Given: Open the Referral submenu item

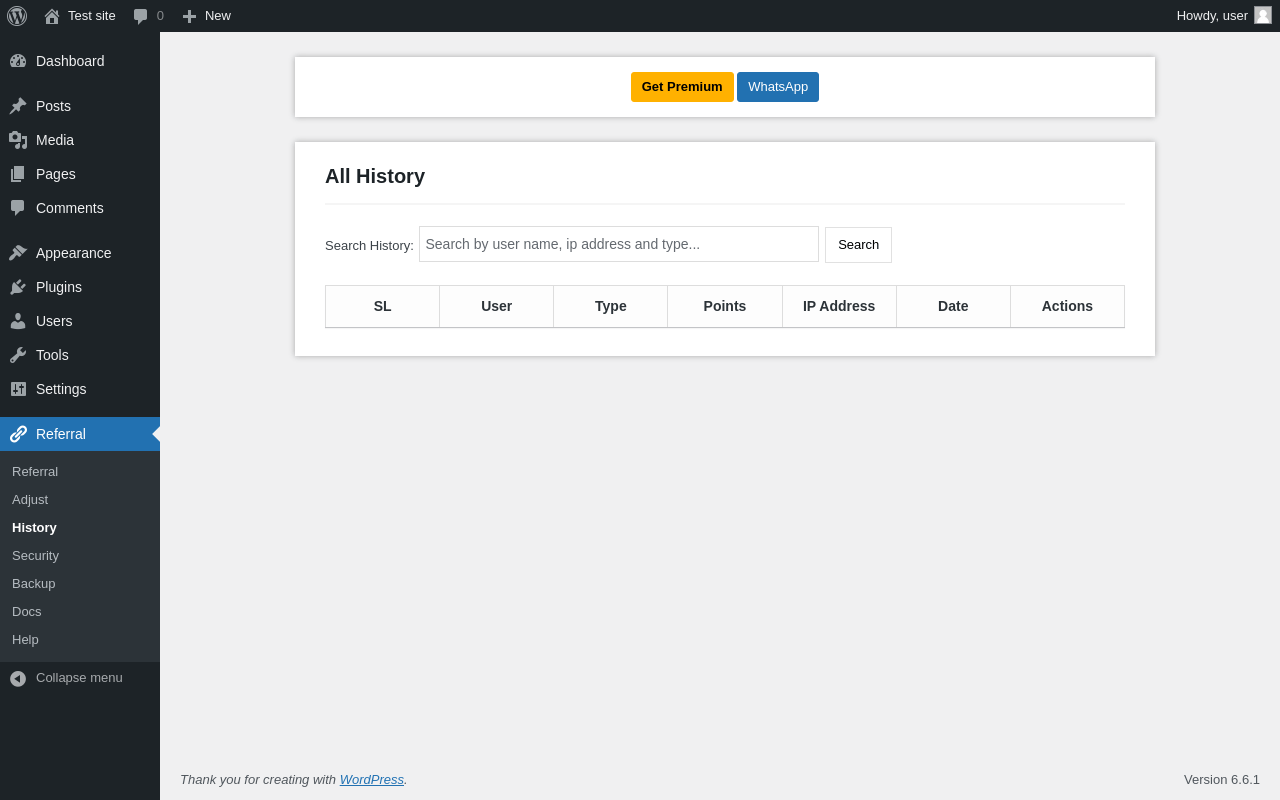Looking at the screenshot, I should pos(35,471).
